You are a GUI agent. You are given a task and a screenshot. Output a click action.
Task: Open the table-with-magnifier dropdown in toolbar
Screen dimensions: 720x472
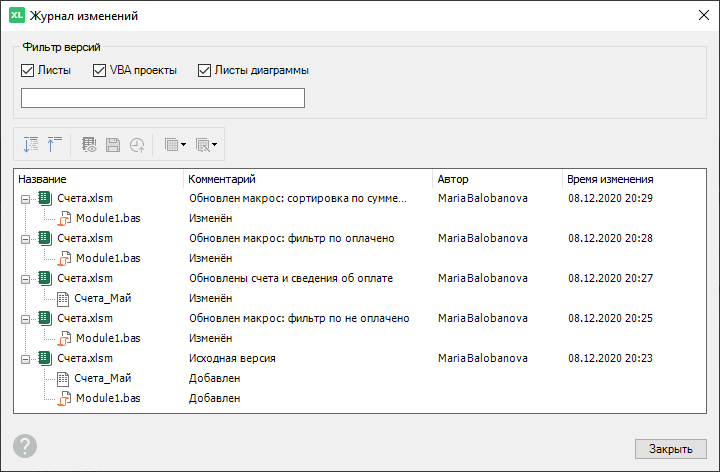tap(208, 144)
